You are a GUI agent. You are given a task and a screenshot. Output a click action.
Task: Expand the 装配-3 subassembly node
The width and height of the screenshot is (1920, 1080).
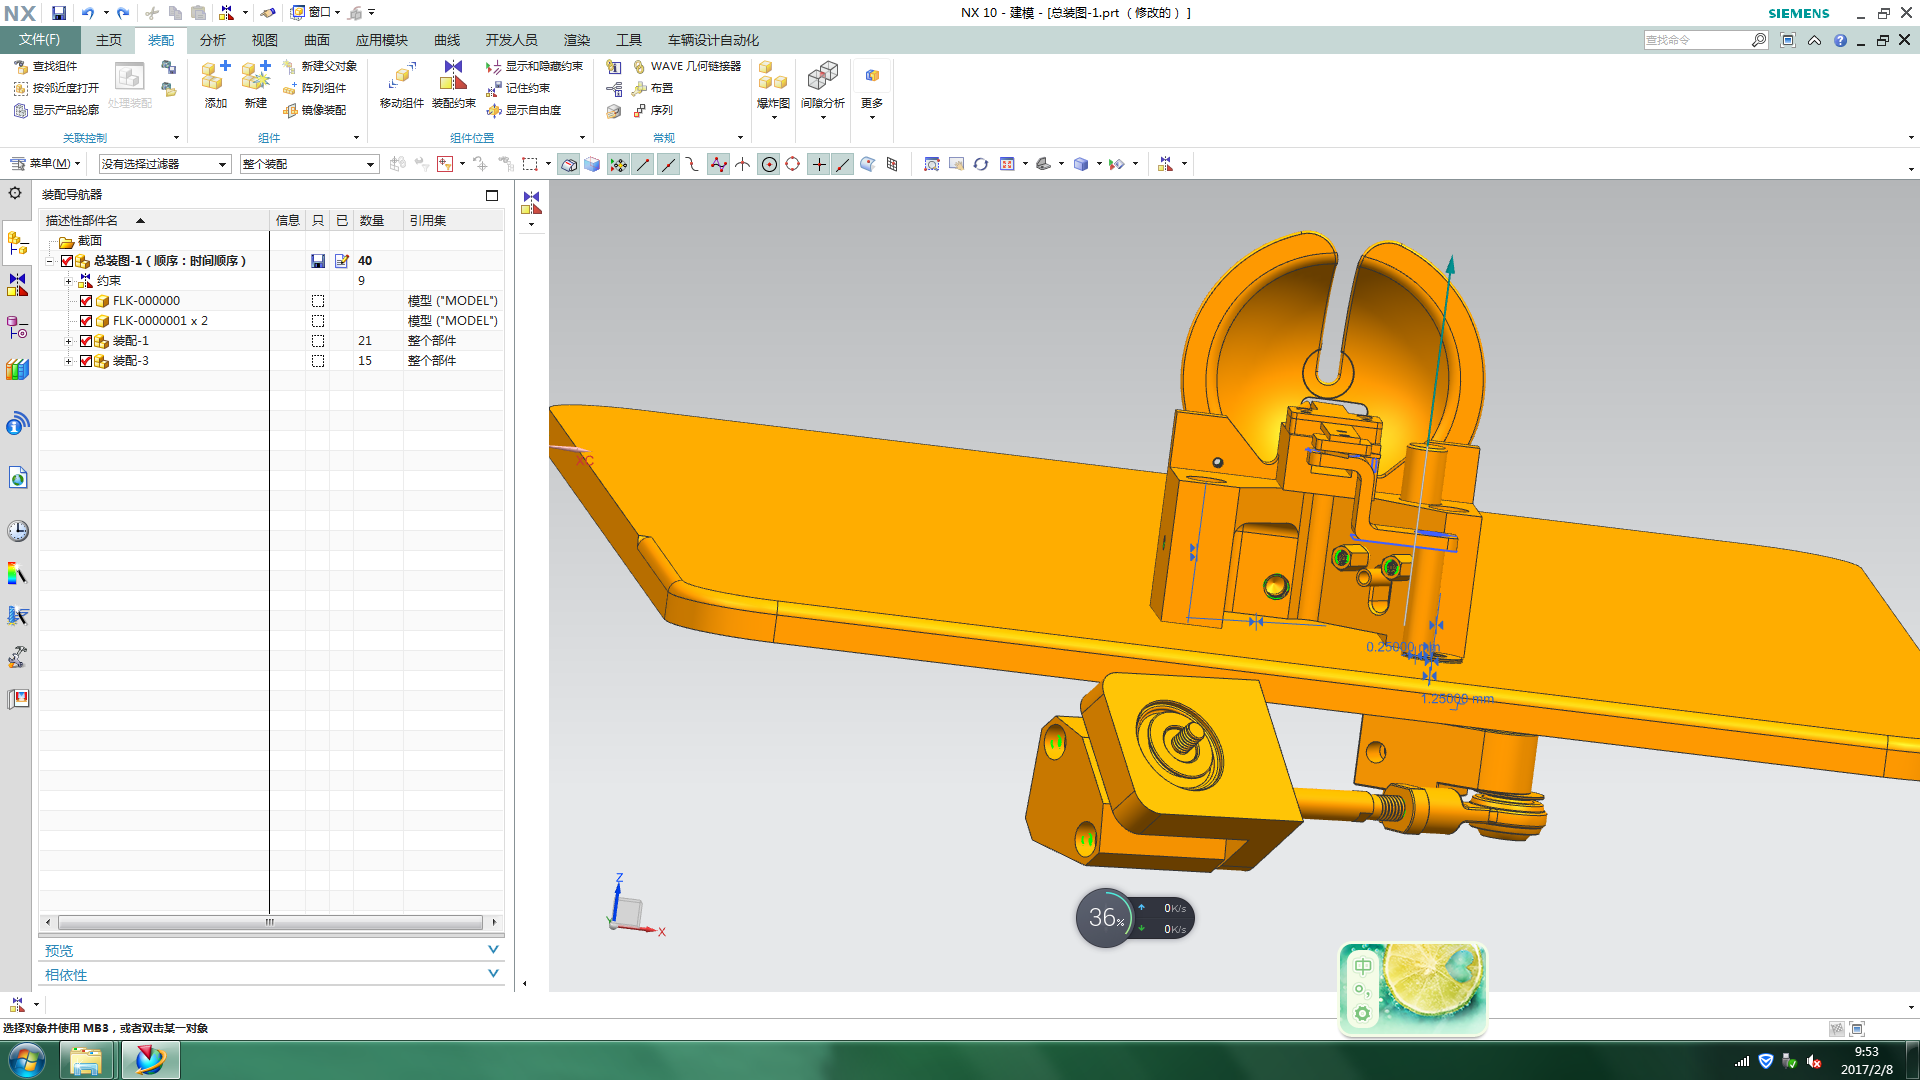click(x=68, y=361)
